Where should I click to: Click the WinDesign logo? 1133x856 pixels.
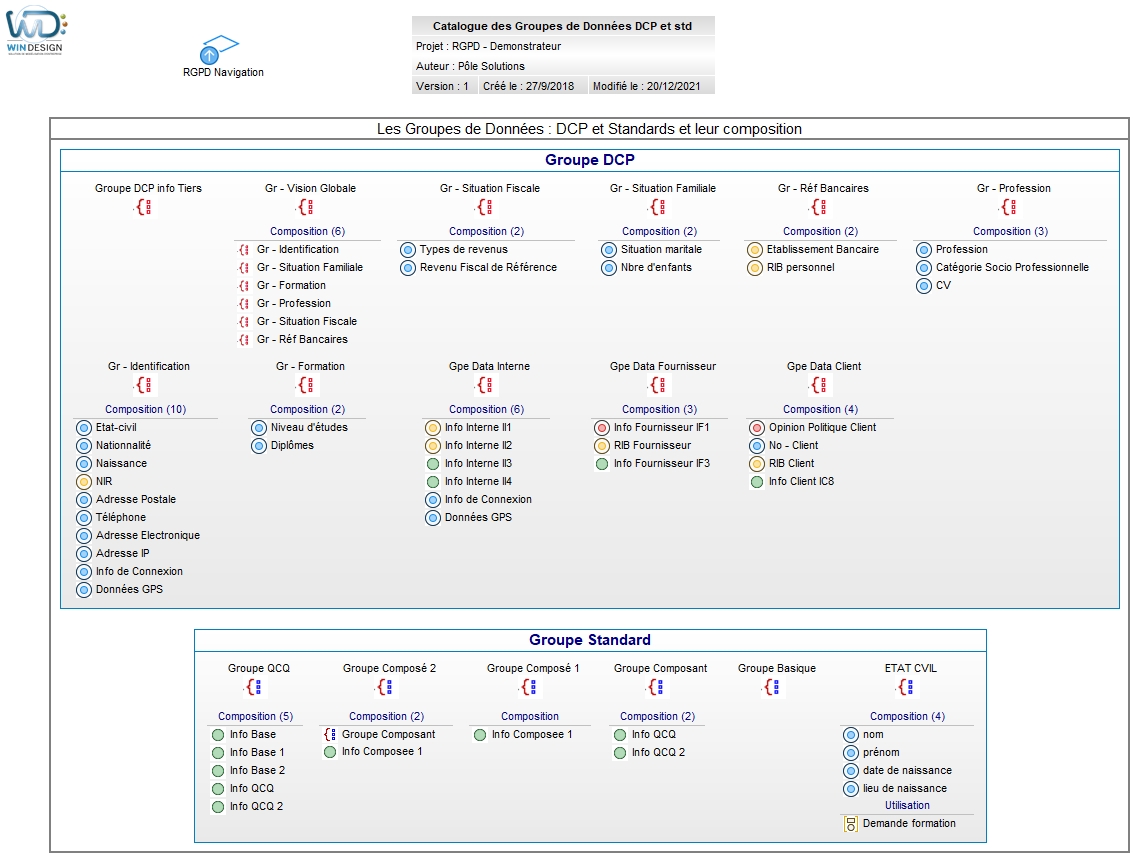(36, 30)
